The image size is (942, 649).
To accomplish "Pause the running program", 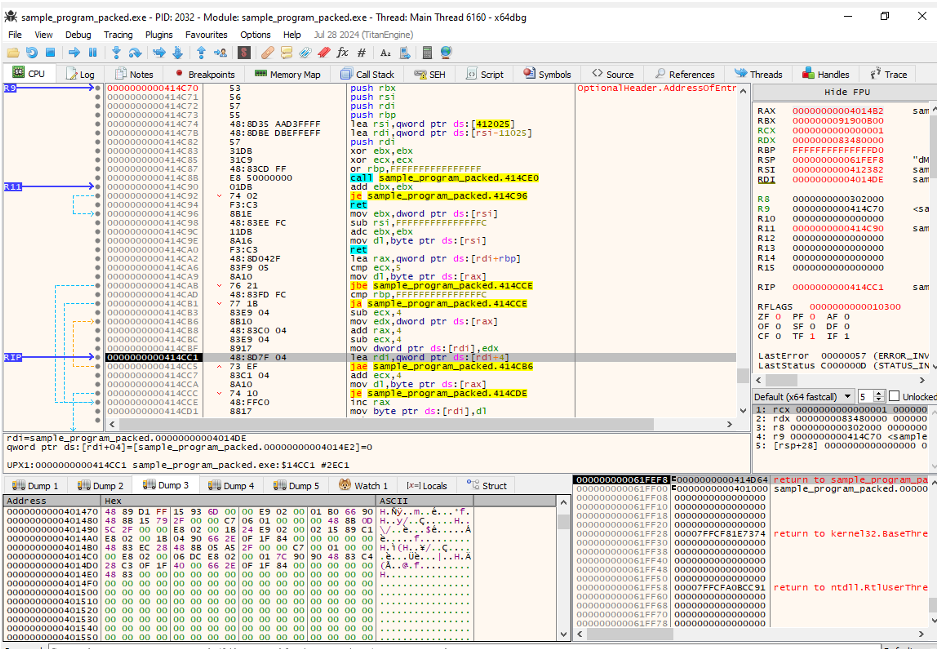I will point(91,51).
